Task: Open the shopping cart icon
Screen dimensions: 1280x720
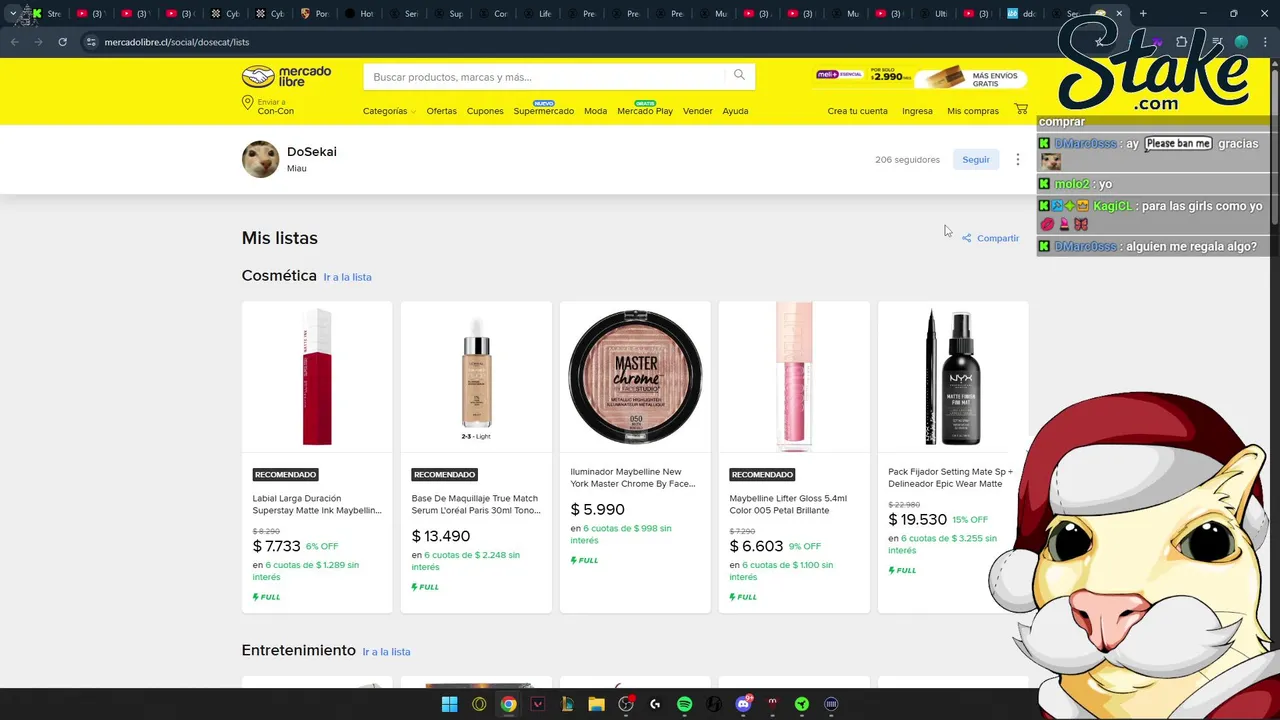Action: 1020,109
